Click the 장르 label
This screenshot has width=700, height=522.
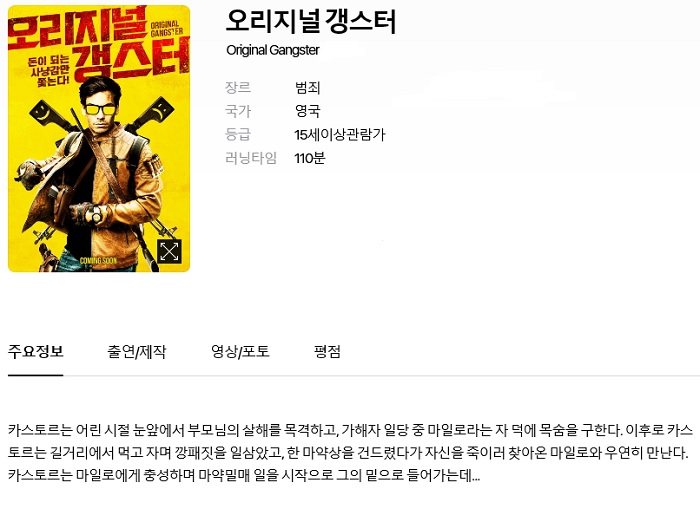238,88
